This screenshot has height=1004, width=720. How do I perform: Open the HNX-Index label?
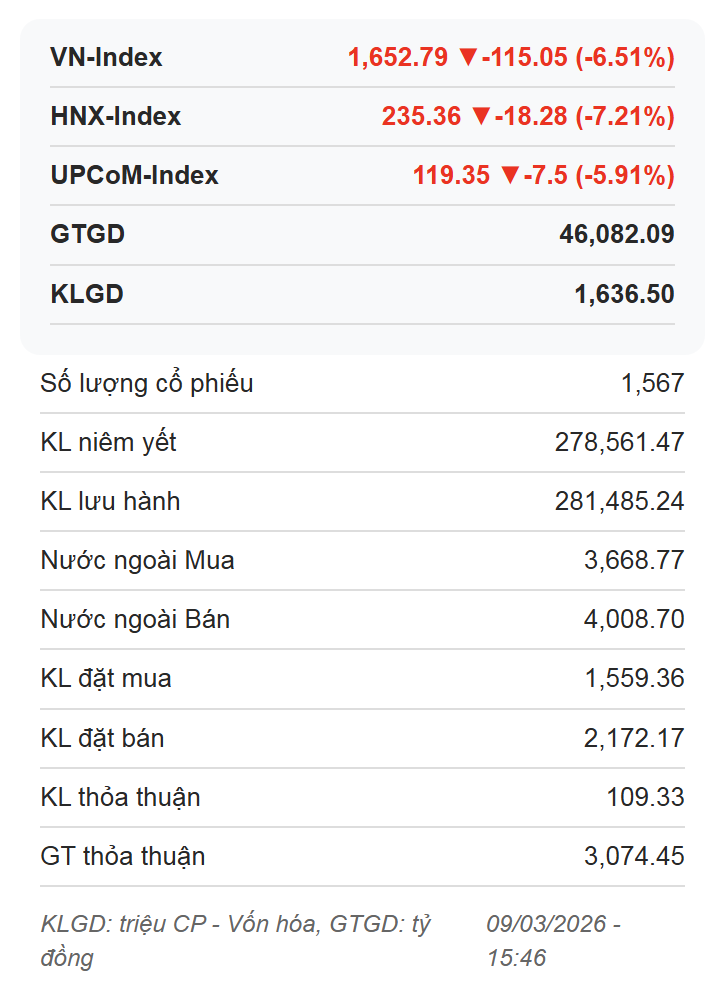click(x=116, y=117)
